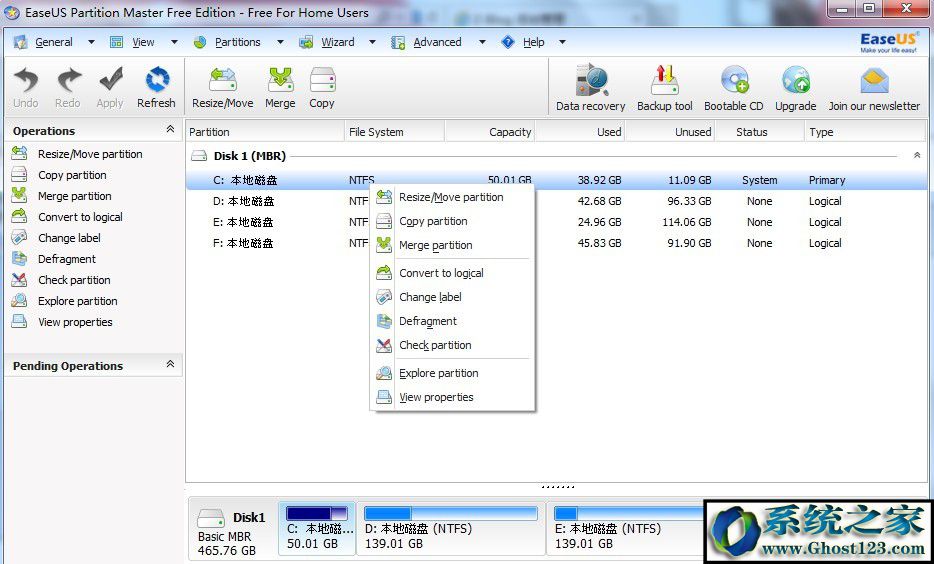The image size is (934, 564).
Task: Choose Defragment from context menu
Action: click(452, 321)
